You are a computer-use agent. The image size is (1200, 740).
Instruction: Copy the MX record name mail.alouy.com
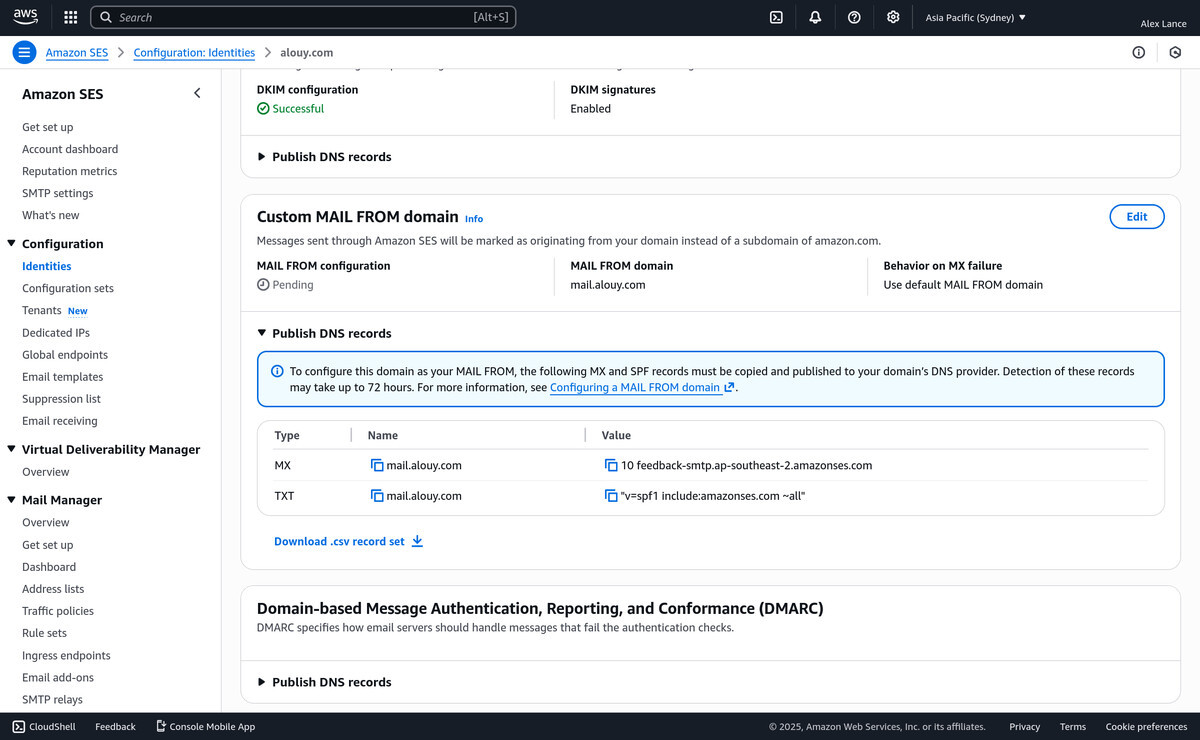click(x=377, y=466)
